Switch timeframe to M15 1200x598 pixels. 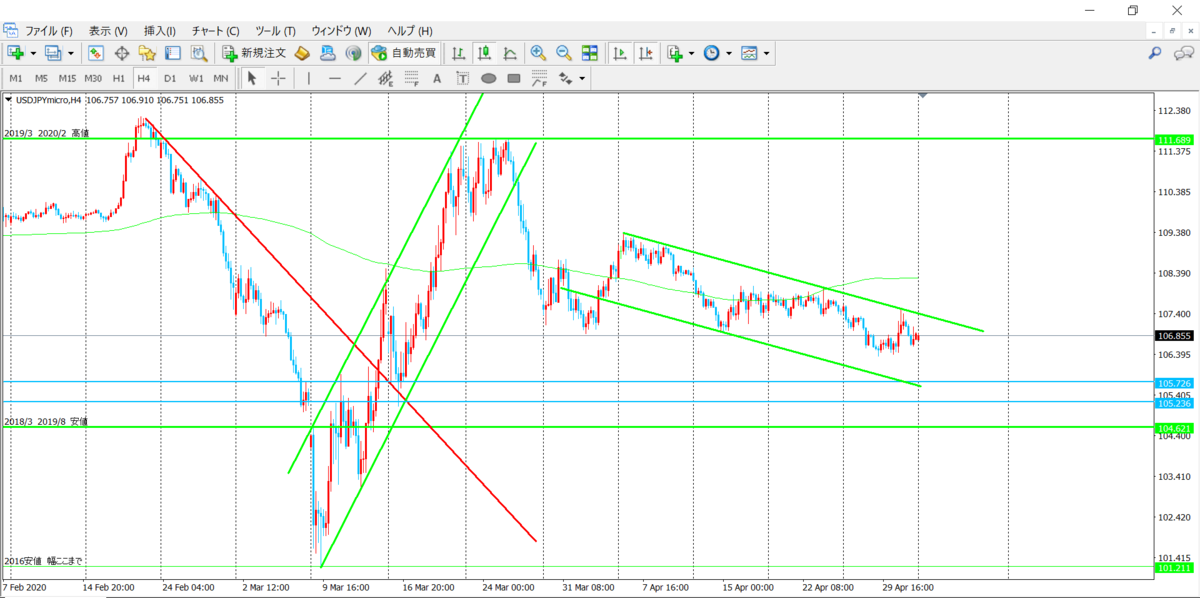click(x=67, y=78)
